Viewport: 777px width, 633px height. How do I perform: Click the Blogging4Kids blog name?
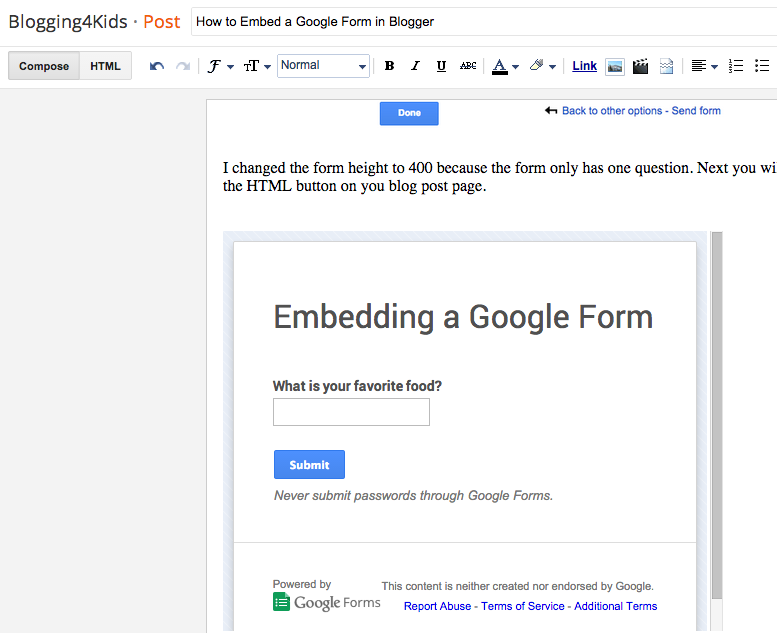pyautogui.click(x=68, y=22)
